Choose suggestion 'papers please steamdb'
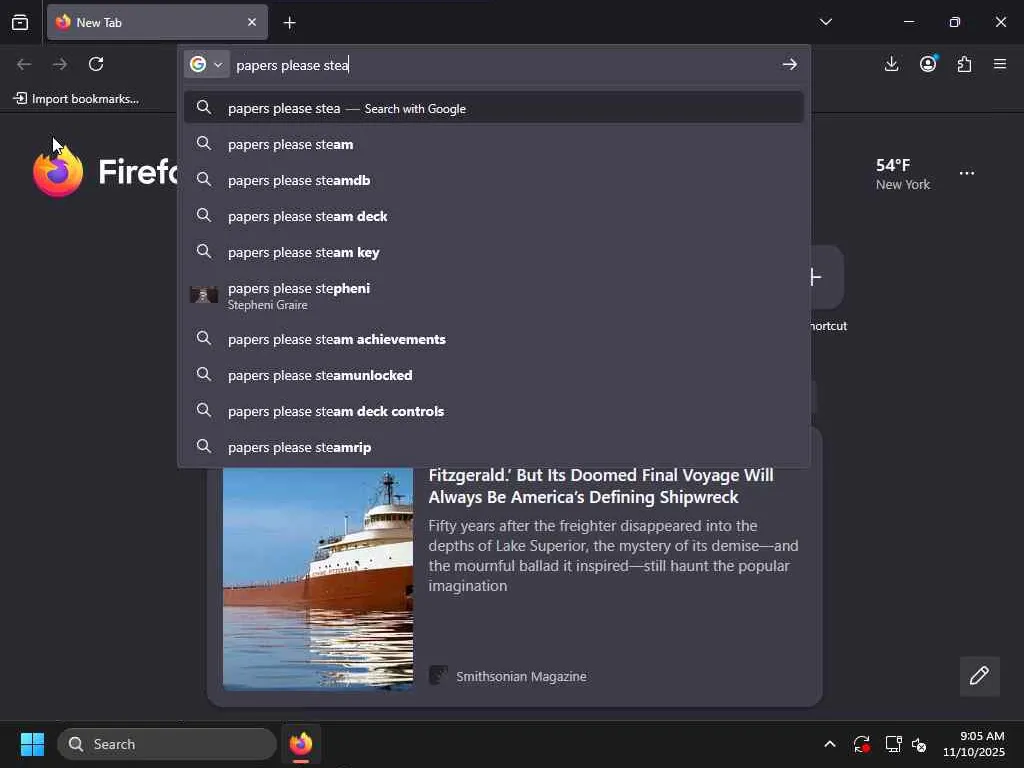 tap(494, 180)
